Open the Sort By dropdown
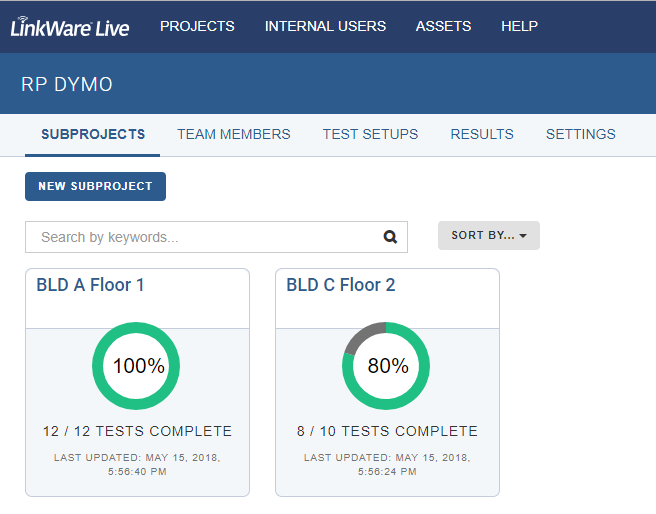Screen dimensions: 656x514 [489, 235]
